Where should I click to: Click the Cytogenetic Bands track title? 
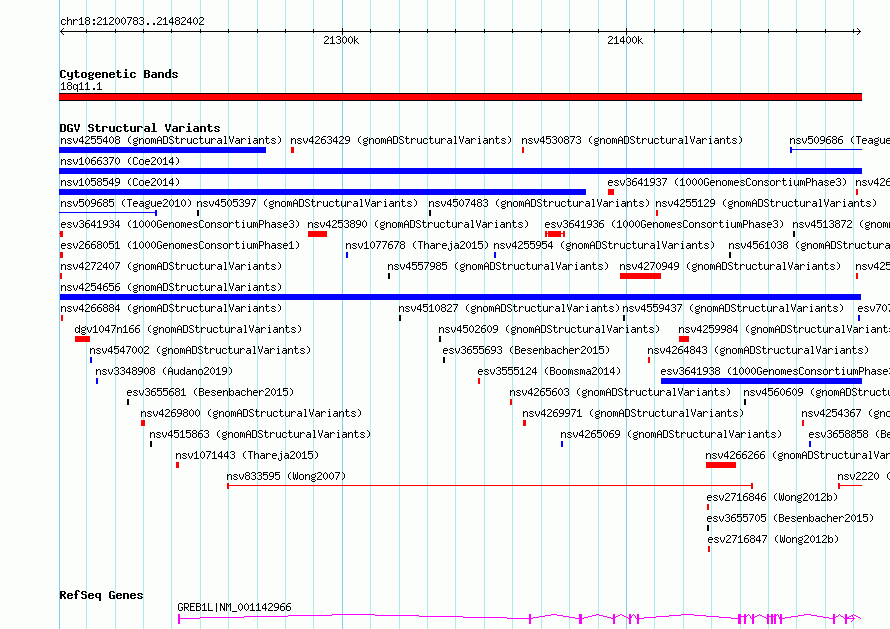point(119,74)
